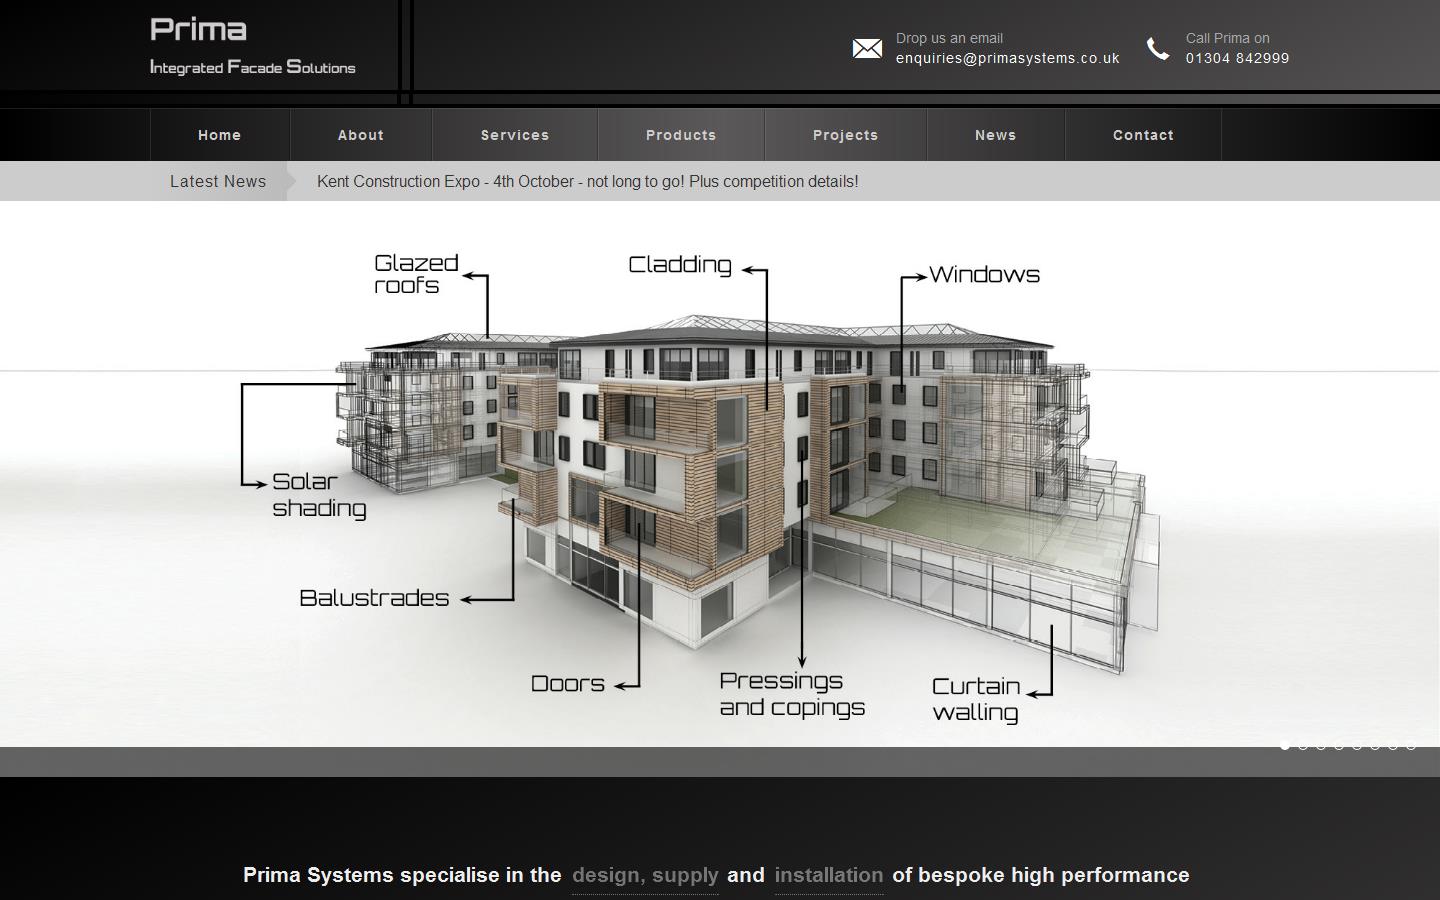
Task: Open the Home navigation item
Action: 219,135
